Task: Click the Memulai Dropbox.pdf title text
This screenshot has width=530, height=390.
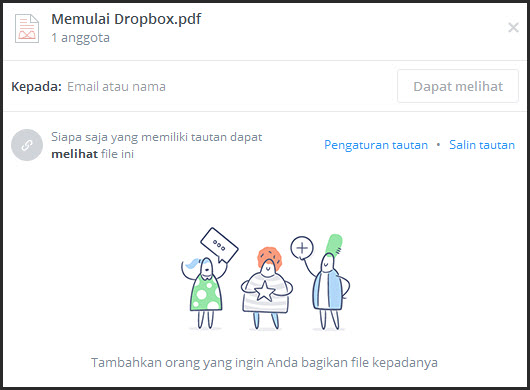Action: pos(126,19)
